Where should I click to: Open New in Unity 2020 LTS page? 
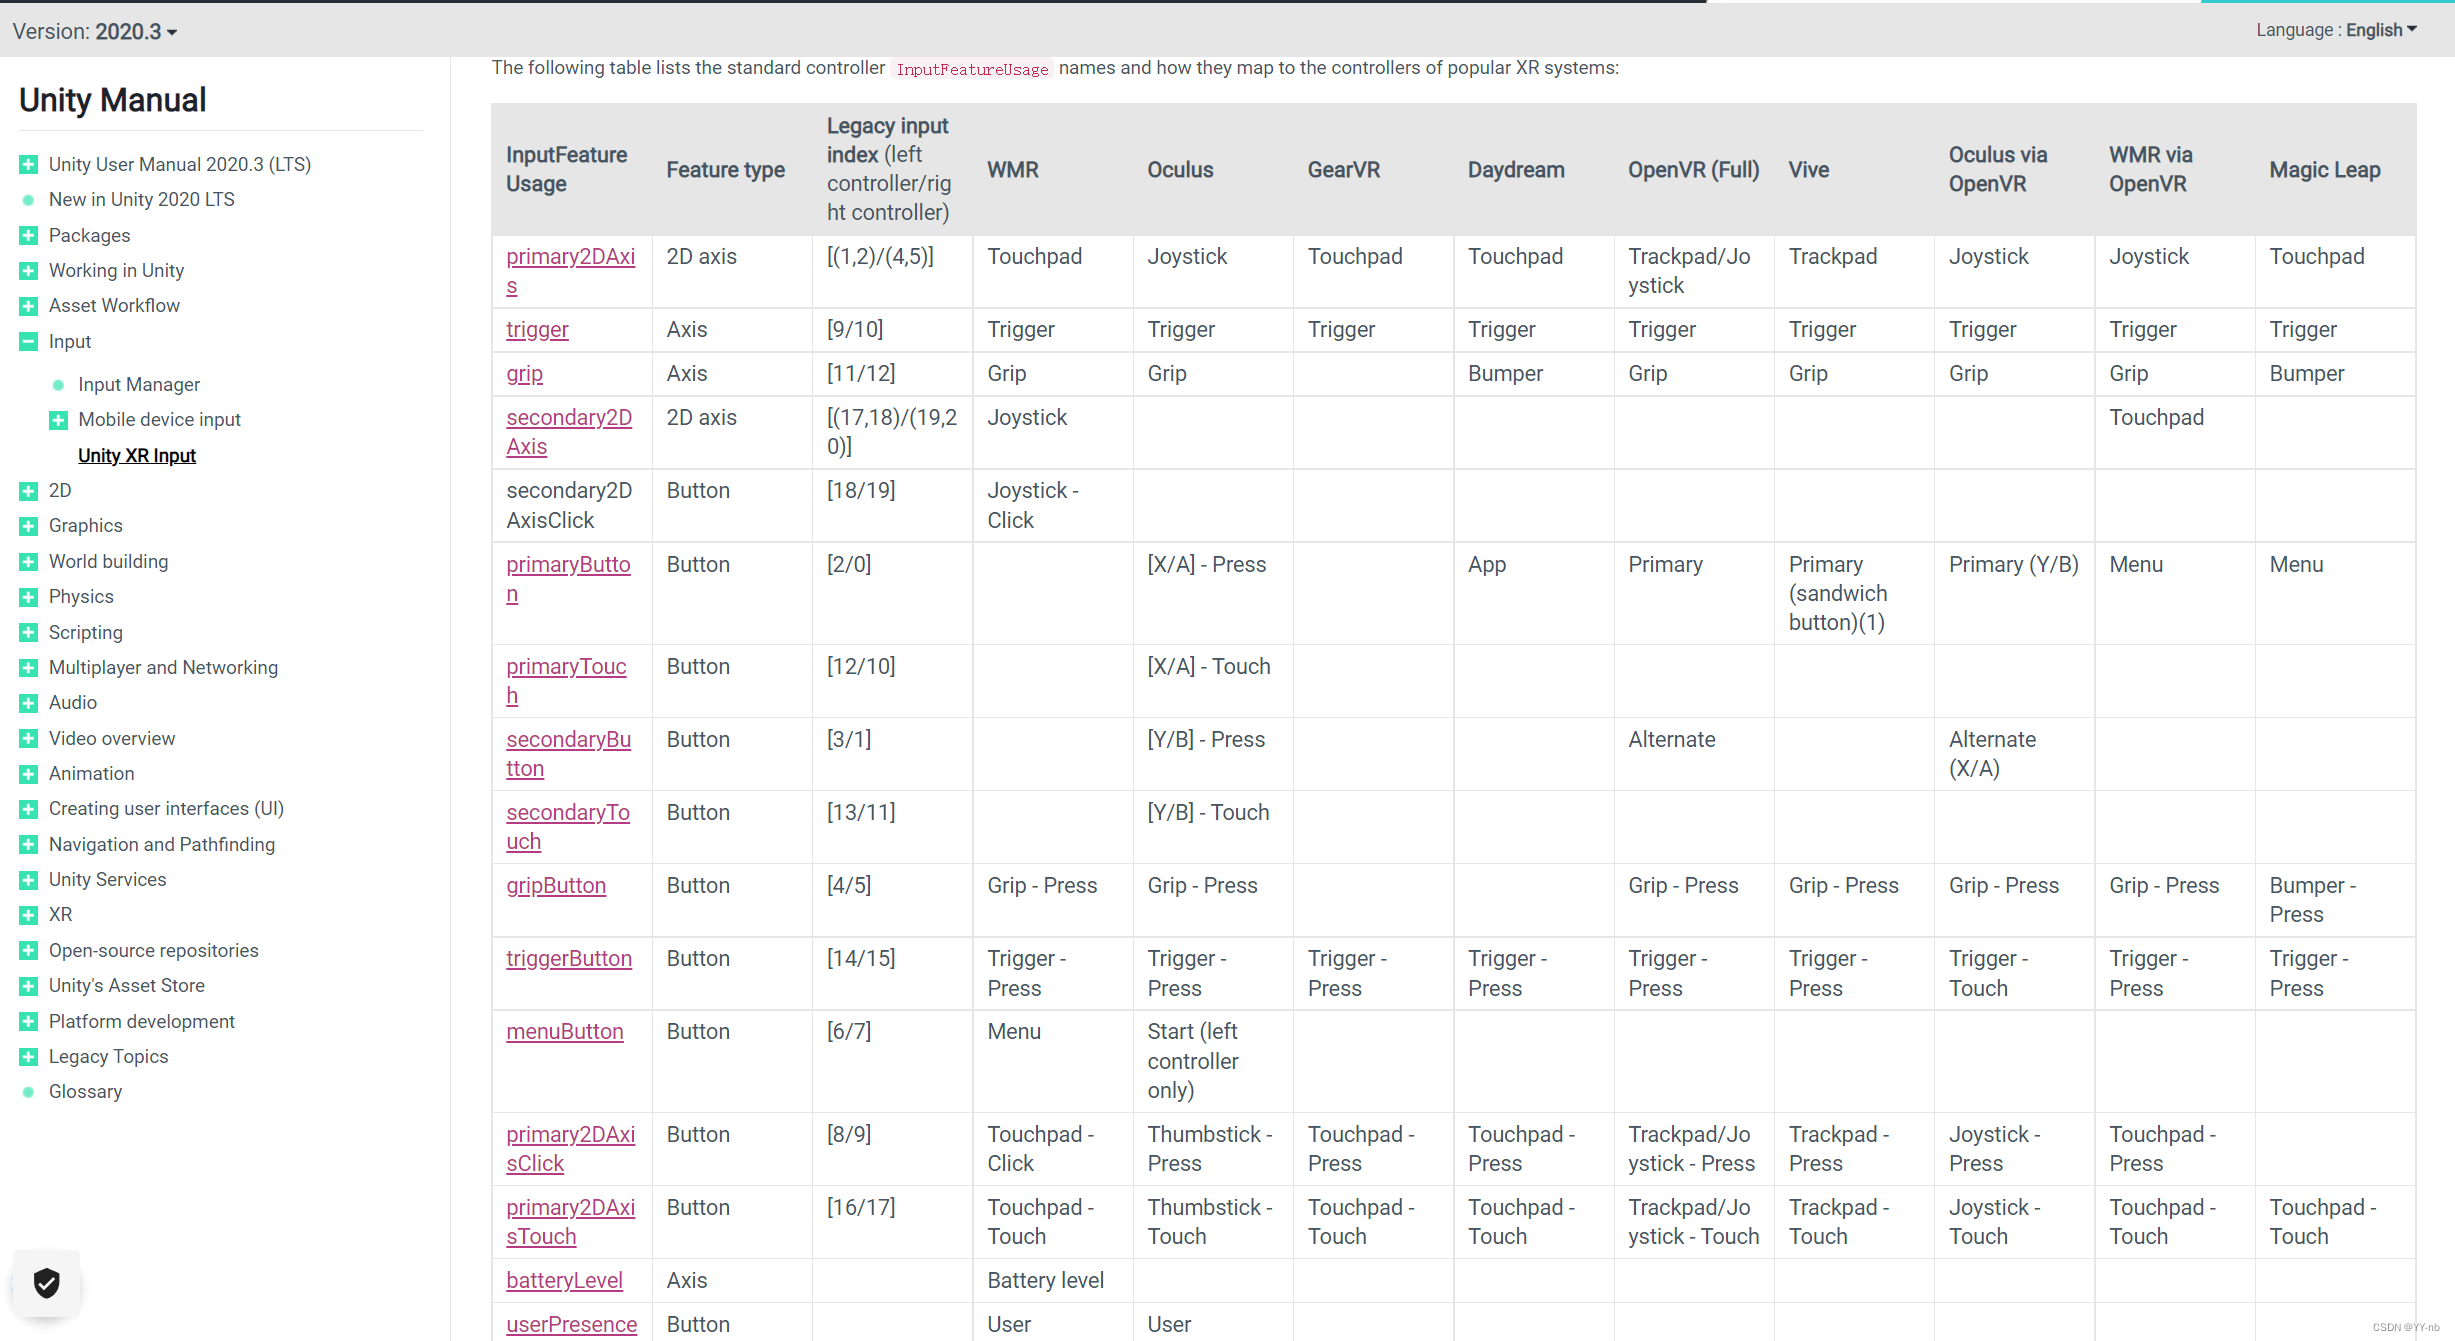[141, 200]
